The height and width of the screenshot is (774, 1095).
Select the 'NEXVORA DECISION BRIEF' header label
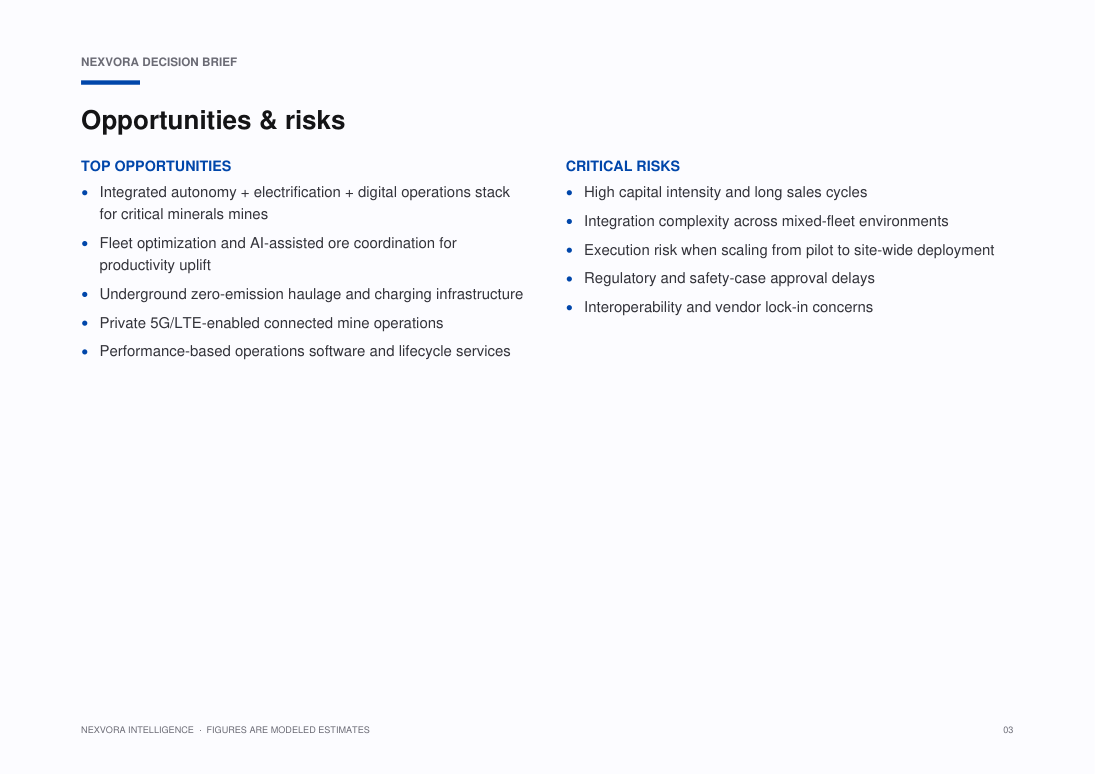[159, 62]
